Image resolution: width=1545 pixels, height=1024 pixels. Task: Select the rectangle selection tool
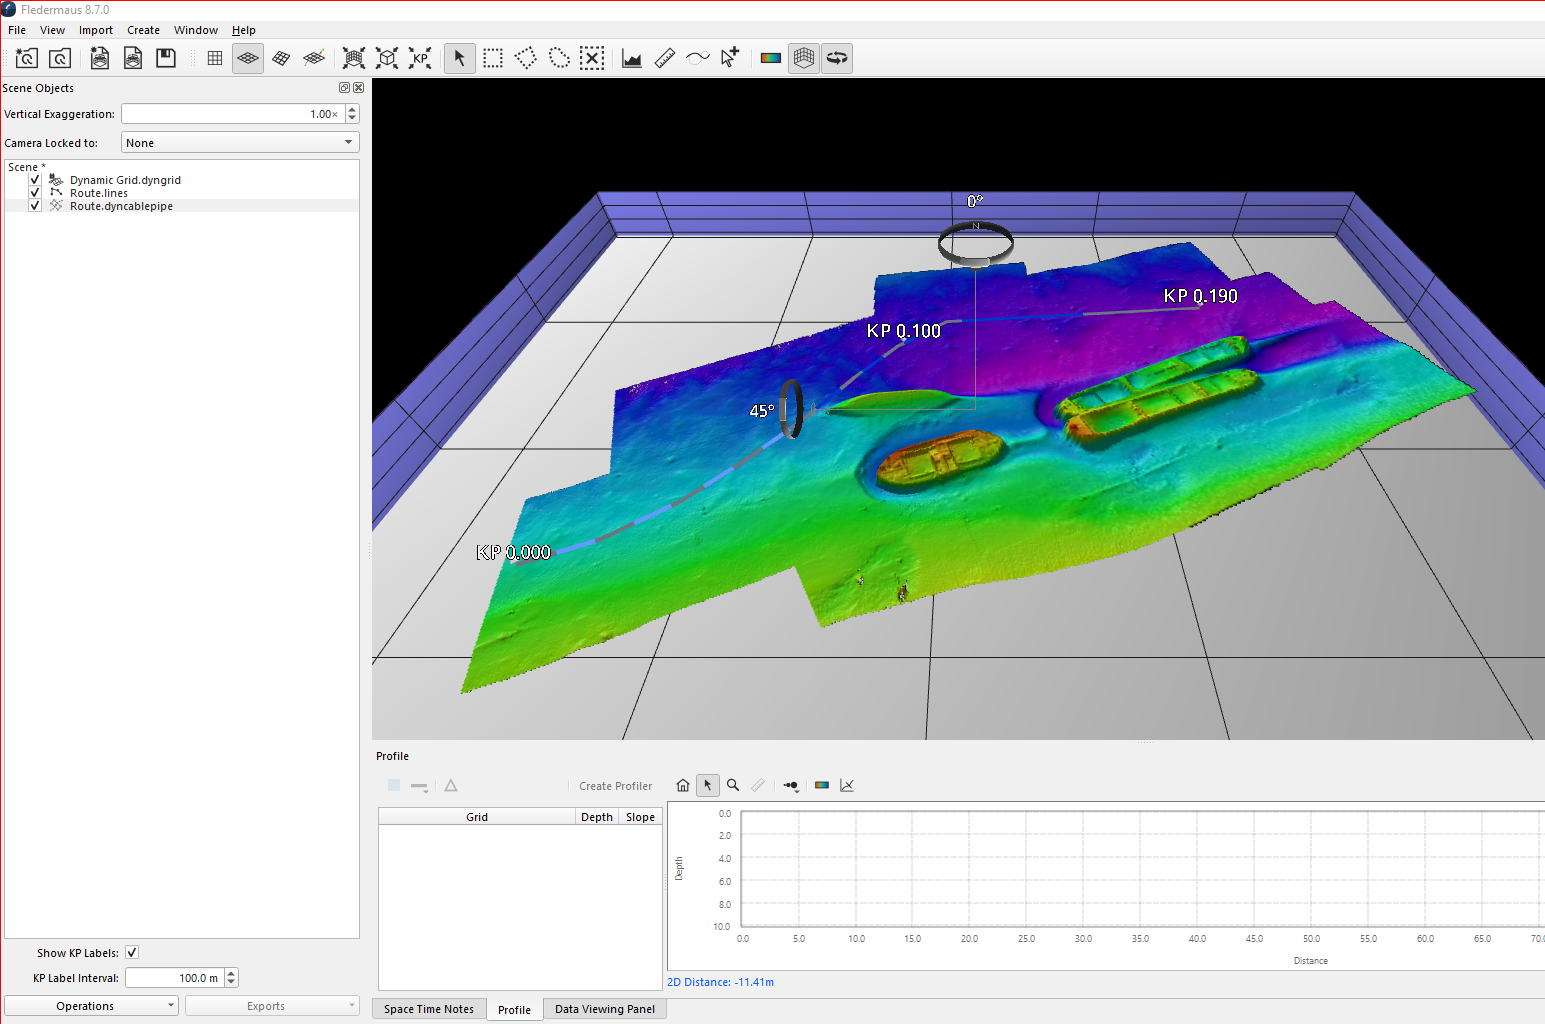(x=493, y=58)
